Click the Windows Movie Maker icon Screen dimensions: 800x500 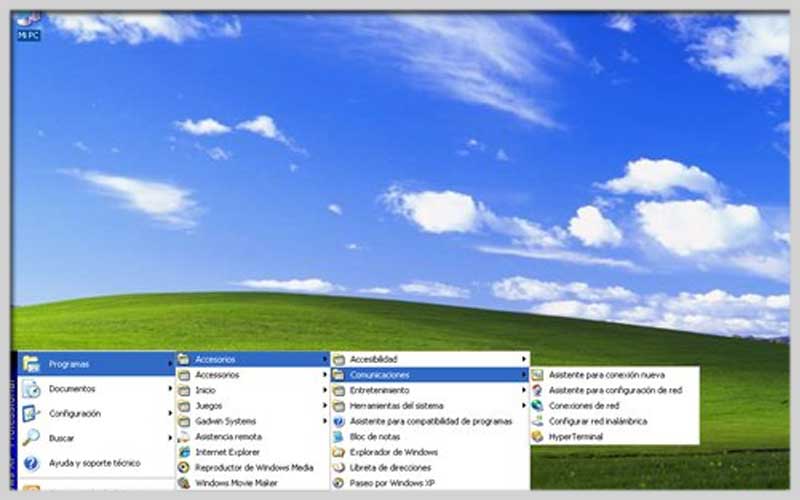pos(184,483)
